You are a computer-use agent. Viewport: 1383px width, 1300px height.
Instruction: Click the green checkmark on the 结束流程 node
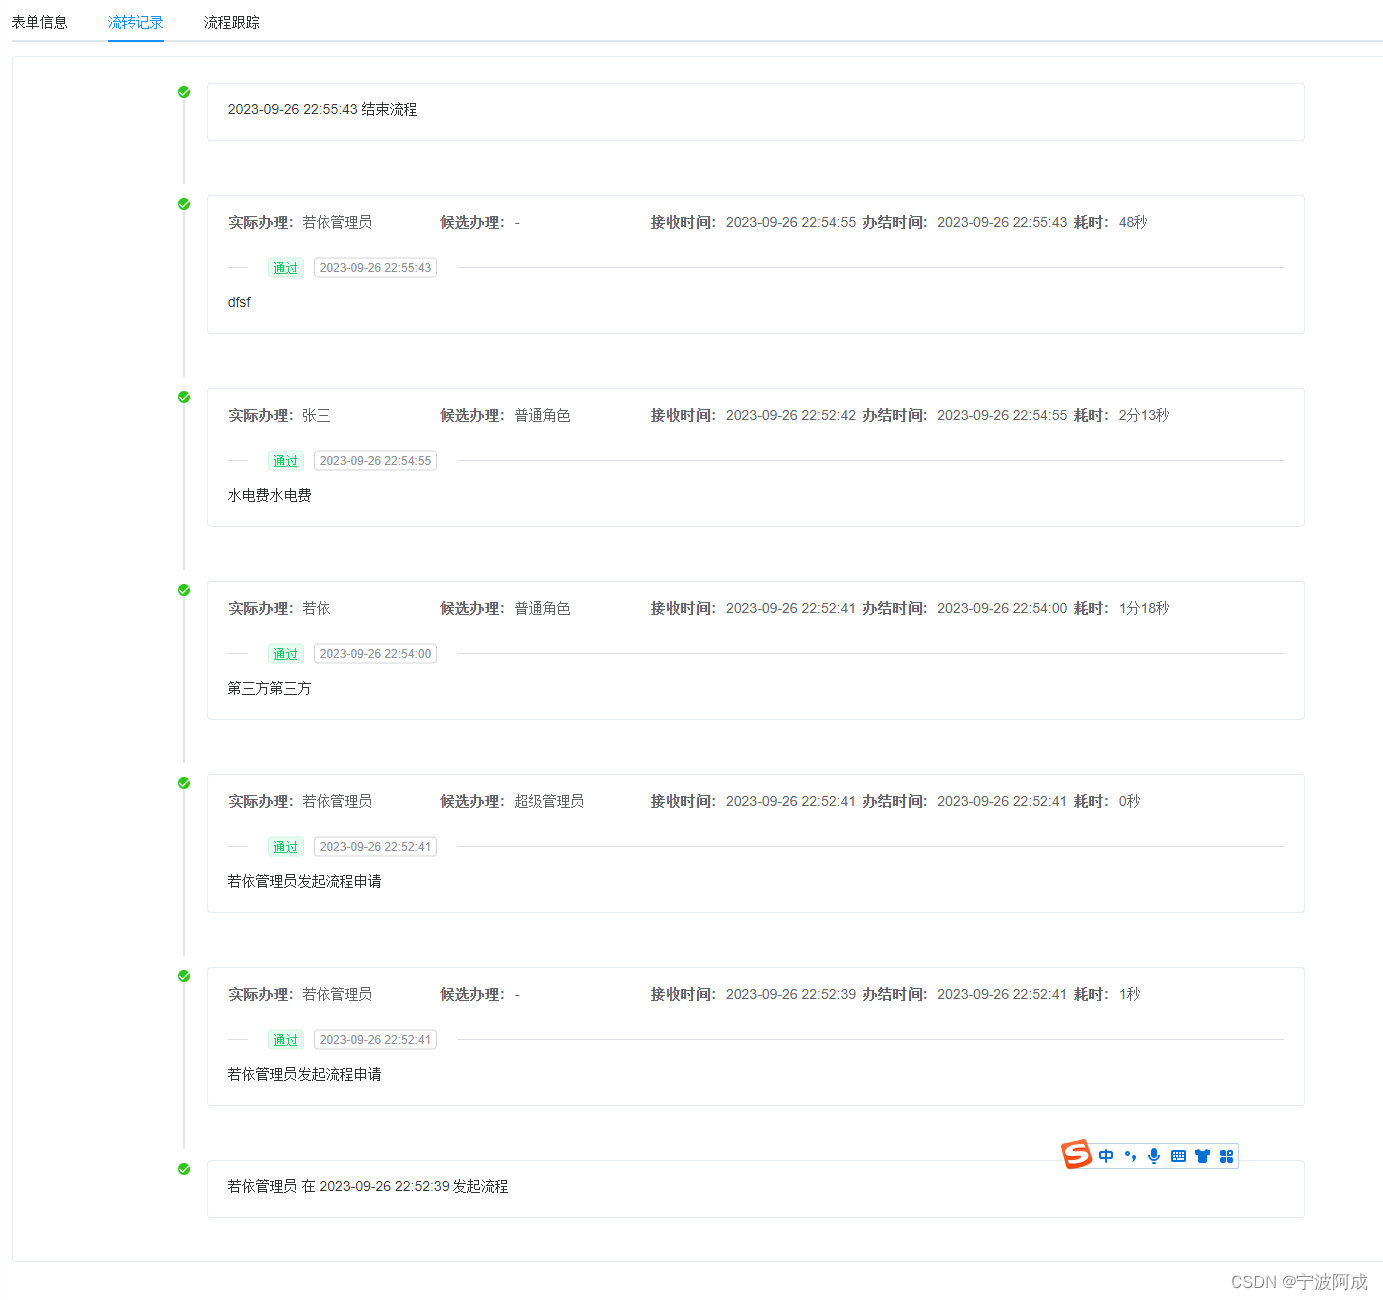183,91
